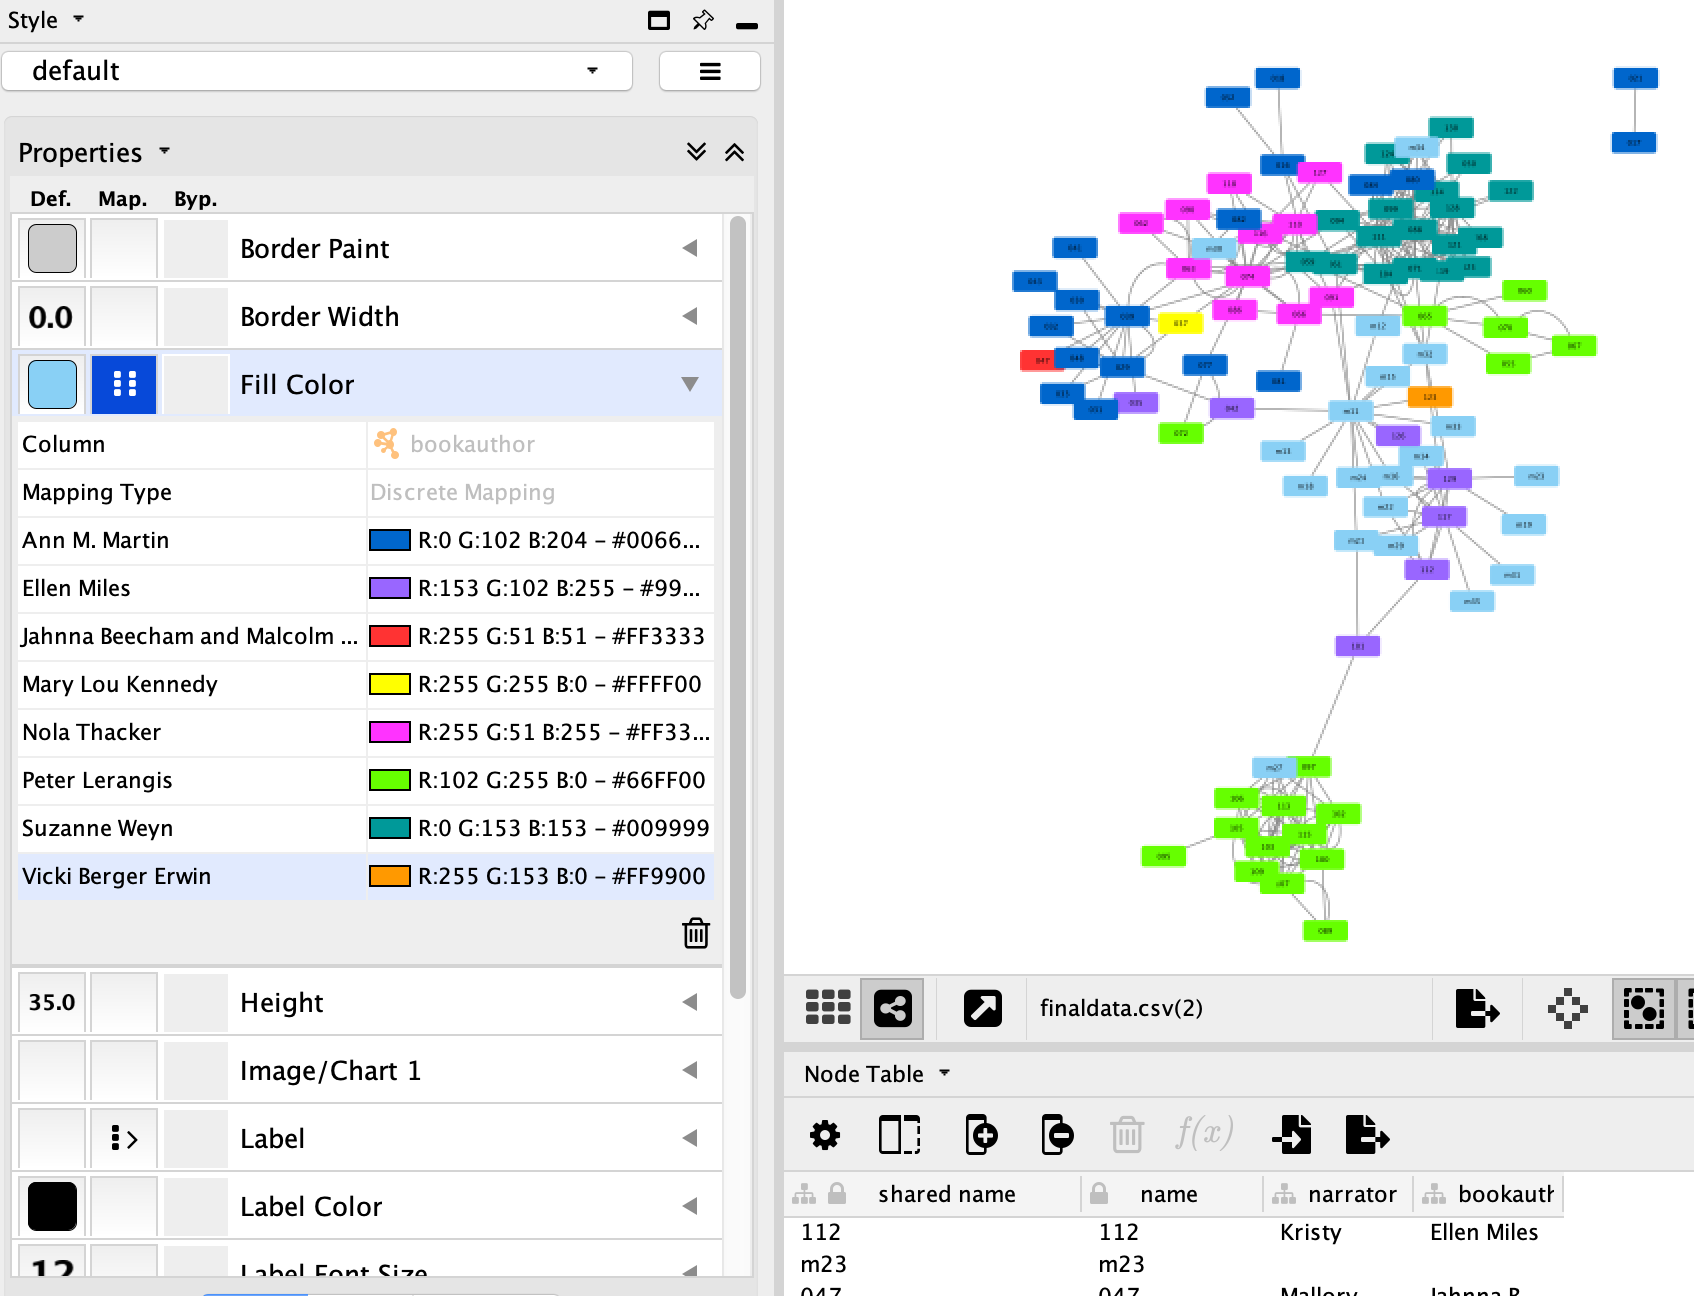Image resolution: width=1694 pixels, height=1296 pixels.
Task: Open Node Table selector dropdown
Action: (944, 1073)
